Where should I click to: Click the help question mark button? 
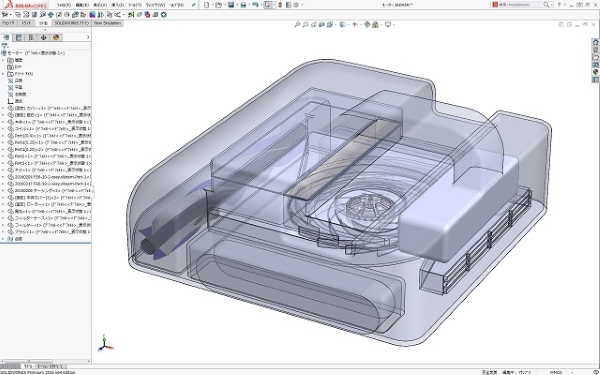(559, 5)
